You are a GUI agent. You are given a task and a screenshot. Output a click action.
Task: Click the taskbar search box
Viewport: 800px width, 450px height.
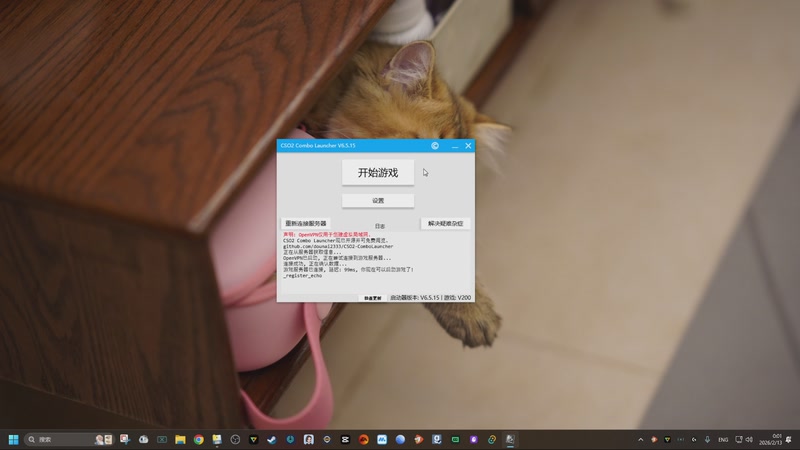pyautogui.click(x=69, y=439)
